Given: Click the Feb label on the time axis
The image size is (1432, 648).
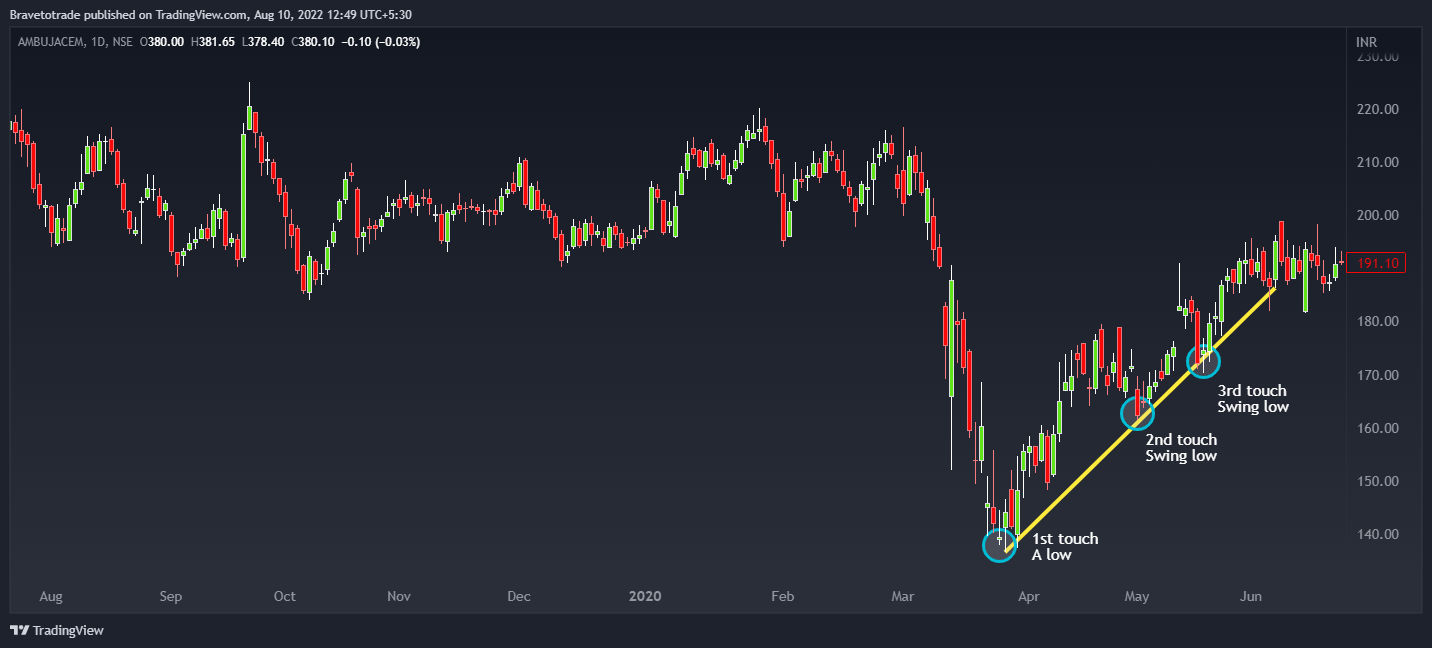Looking at the screenshot, I should tap(782, 597).
